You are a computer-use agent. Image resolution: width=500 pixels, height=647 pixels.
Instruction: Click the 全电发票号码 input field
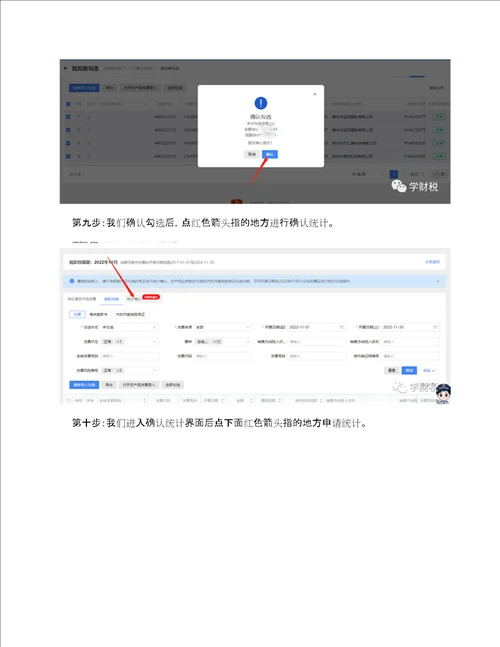point(130,356)
